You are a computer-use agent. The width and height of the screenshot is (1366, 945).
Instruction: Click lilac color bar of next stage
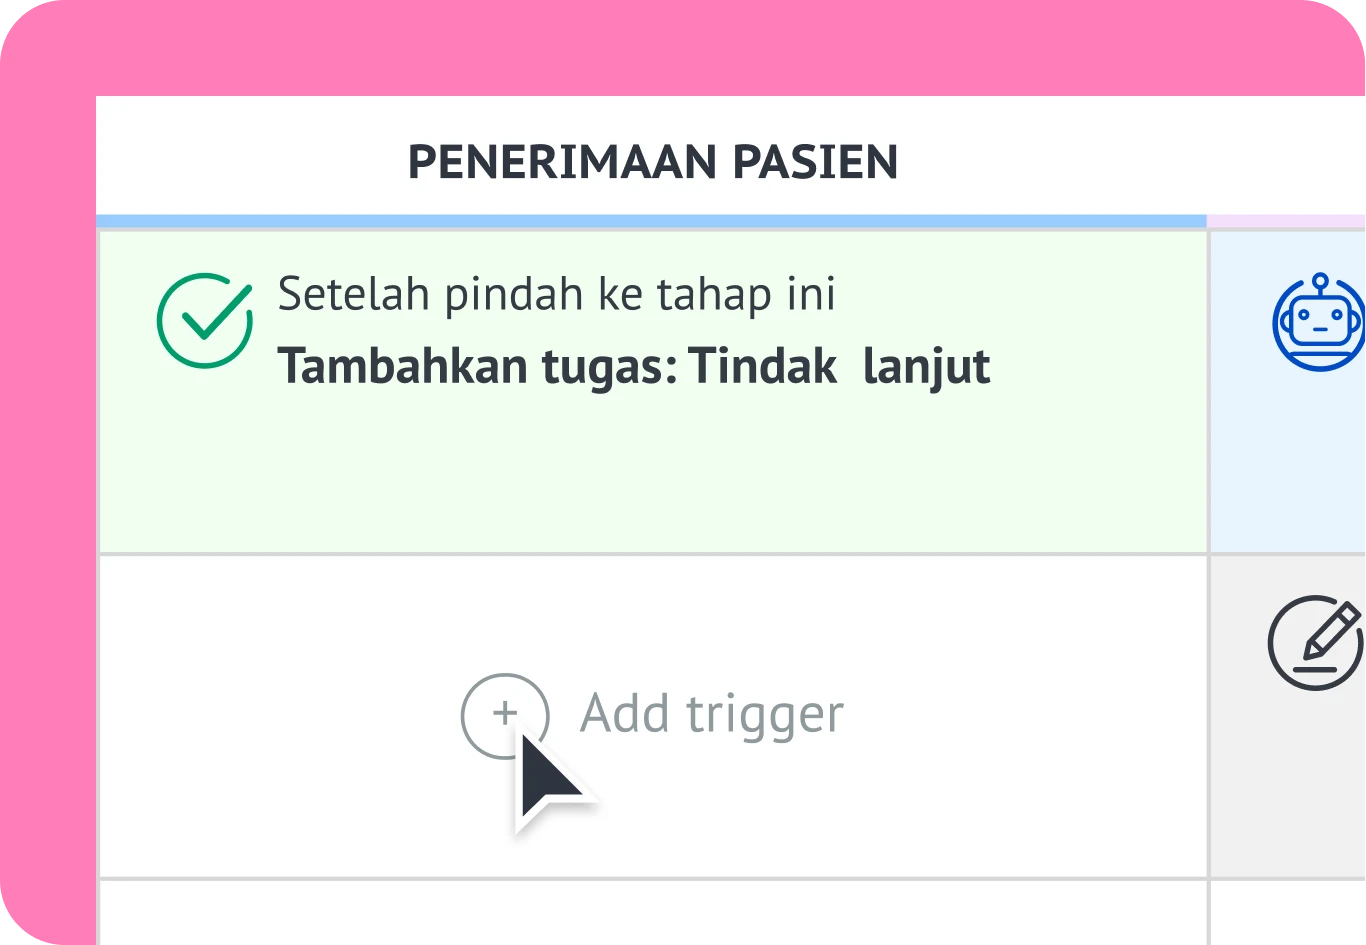(x=1286, y=220)
